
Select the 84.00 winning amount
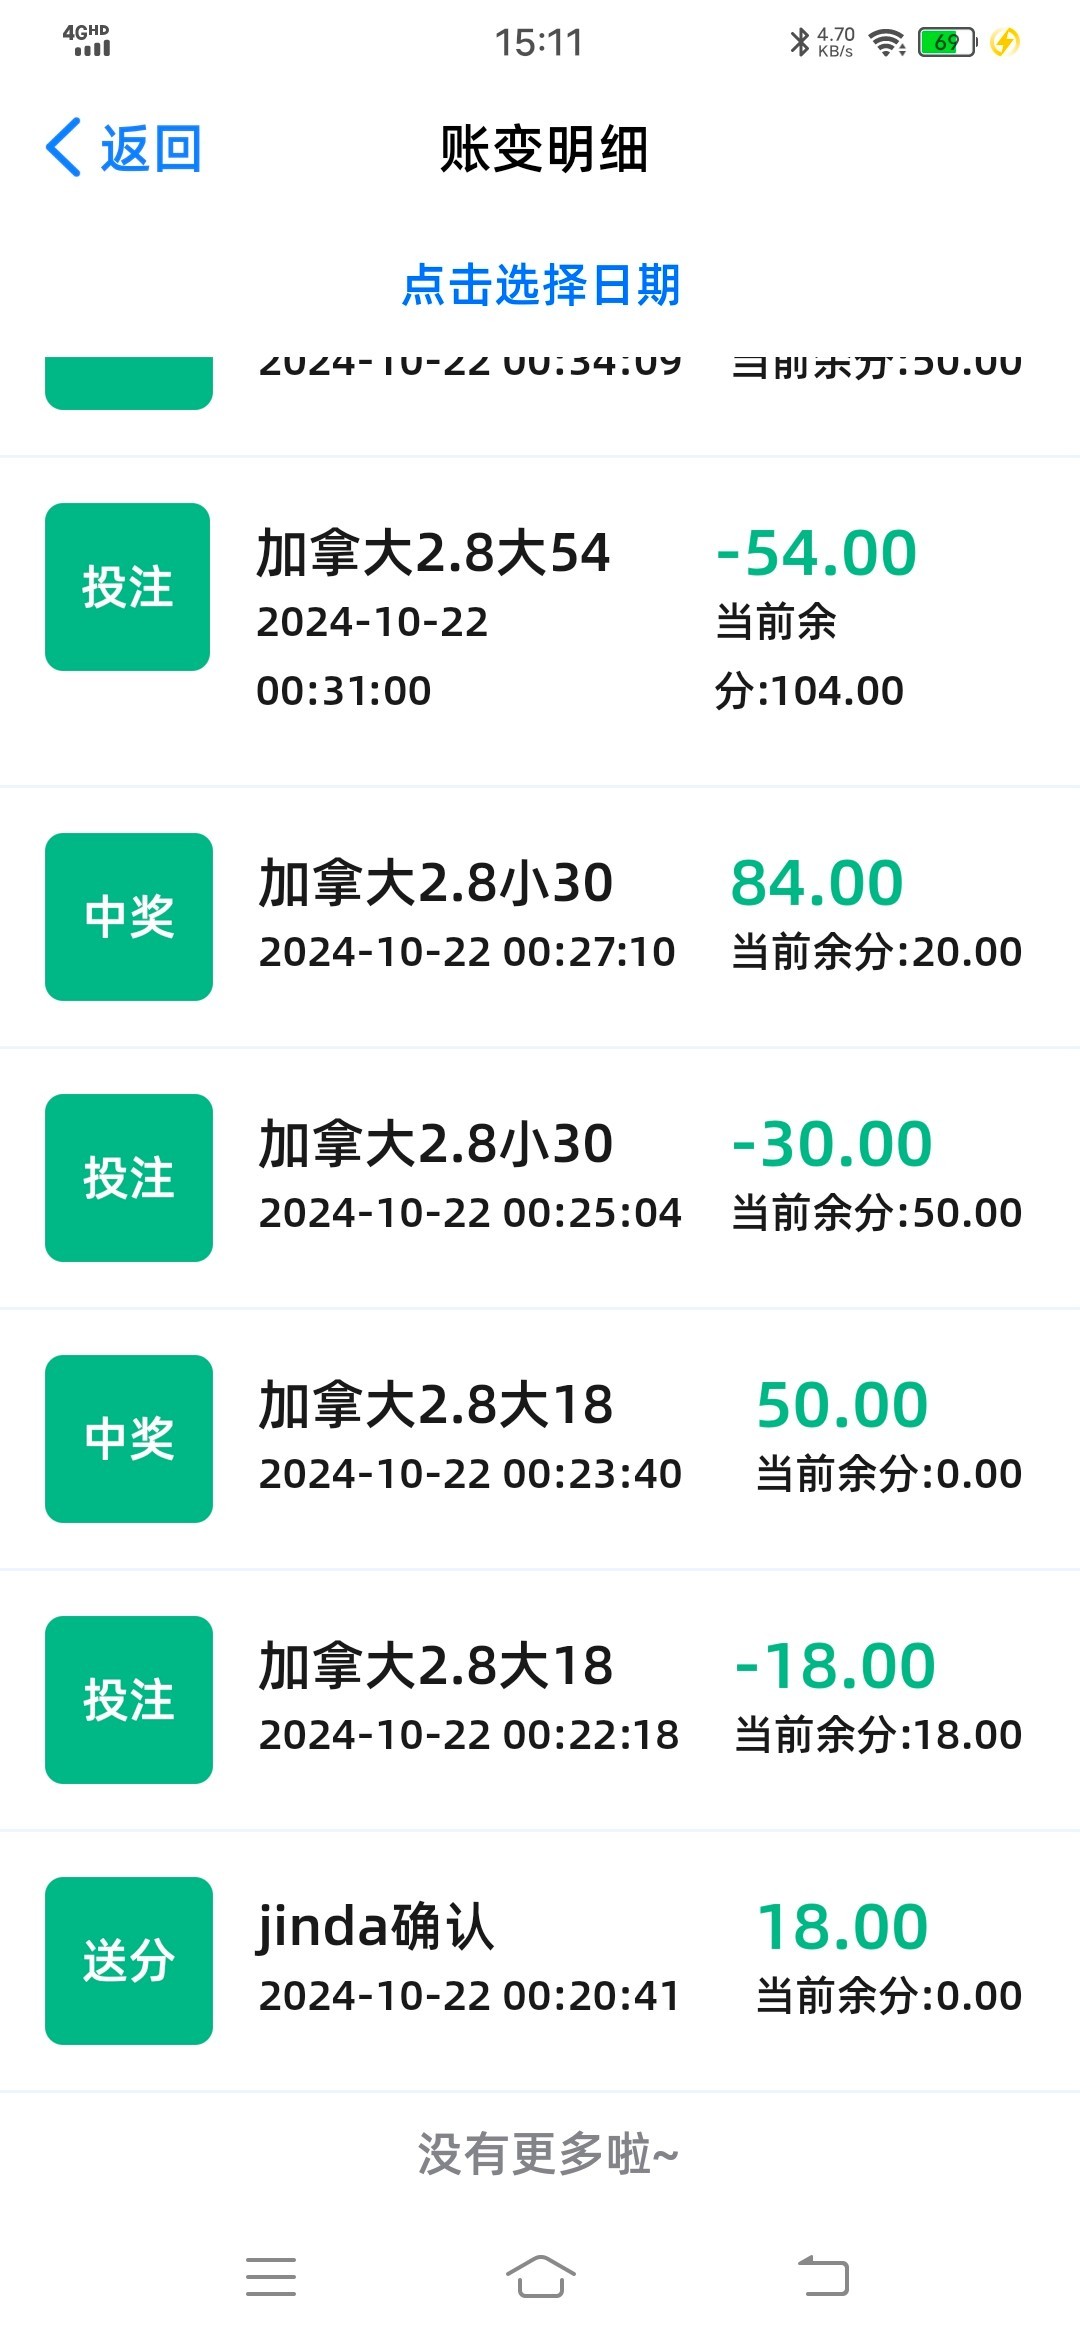coord(816,883)
